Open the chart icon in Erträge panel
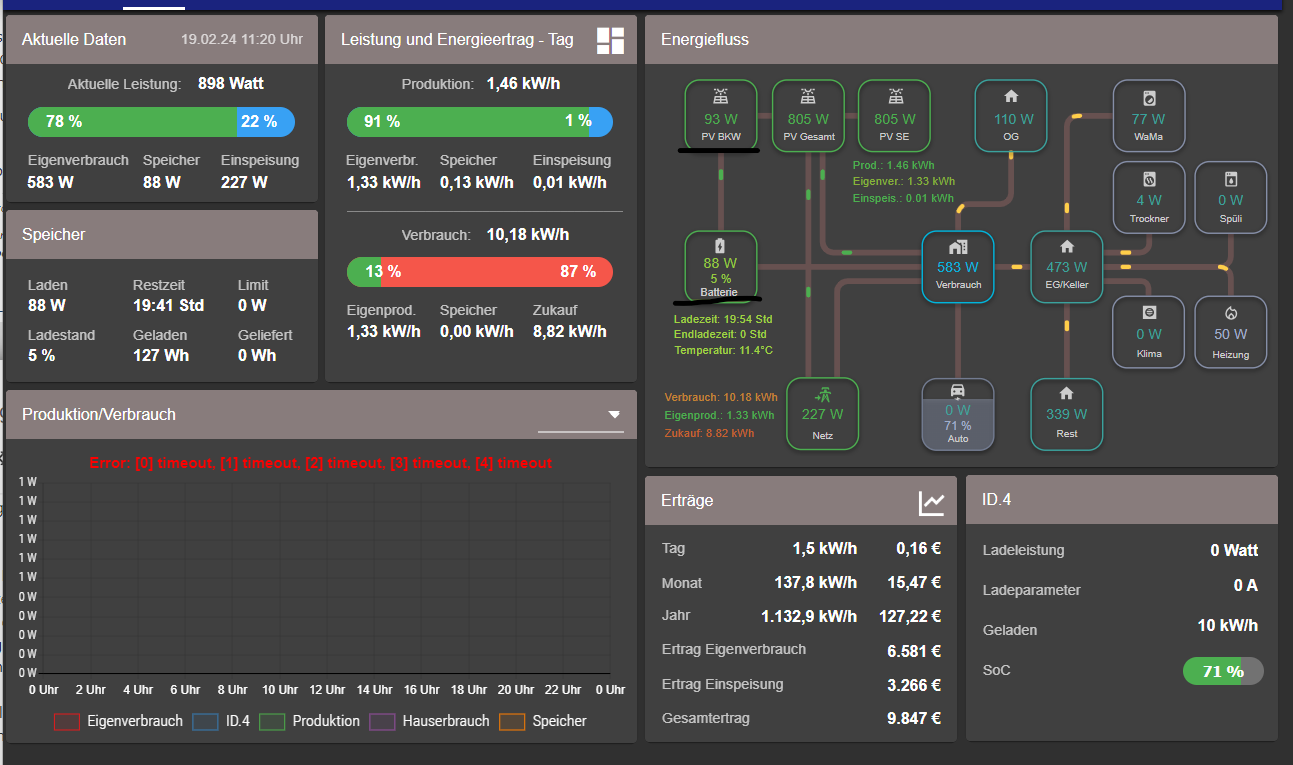The width and height of the screenshot is (1293, 765). tap(931, 502)
